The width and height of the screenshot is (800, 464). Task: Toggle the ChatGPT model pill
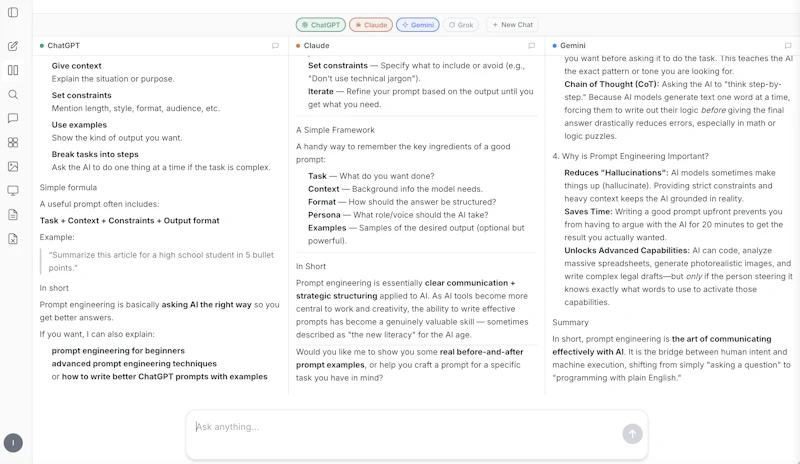pos(320,25)
